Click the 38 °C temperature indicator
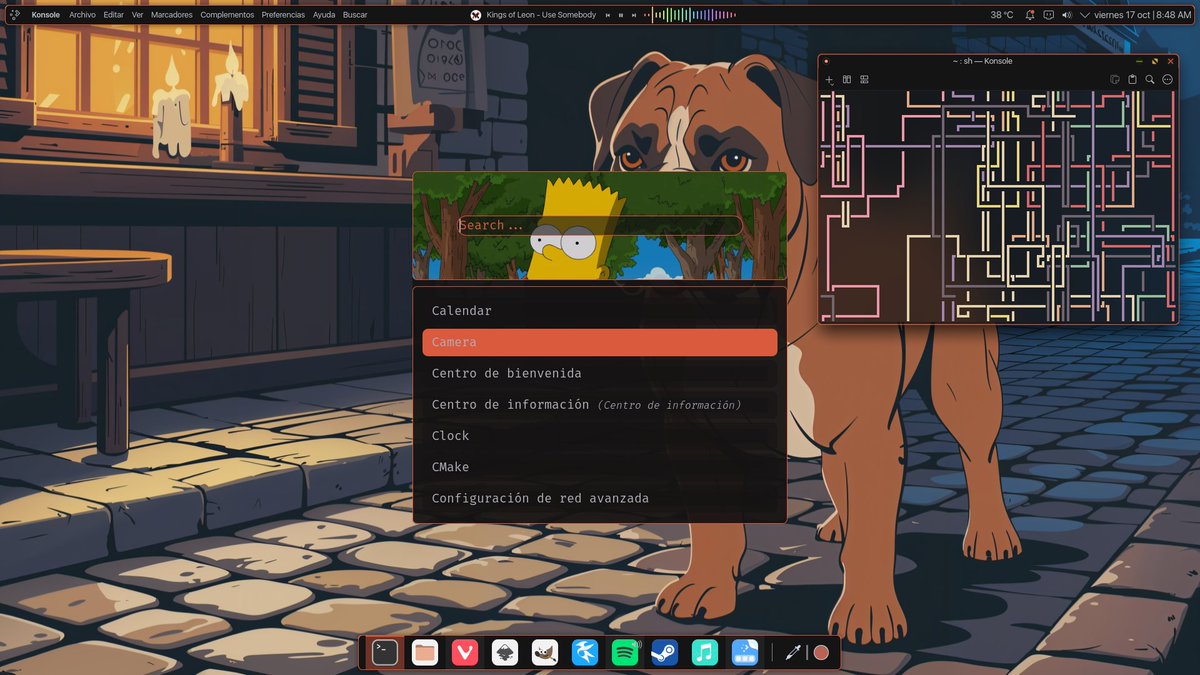 [x=1001, y=15]
